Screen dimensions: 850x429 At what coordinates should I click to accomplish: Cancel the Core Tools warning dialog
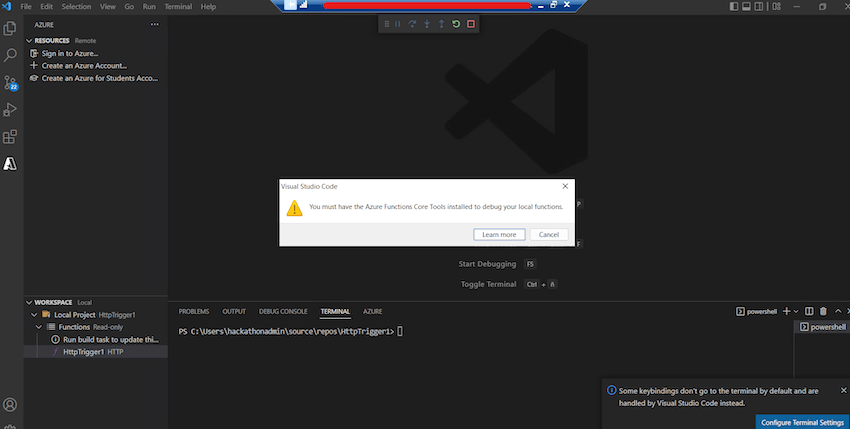tap(549, 234)
